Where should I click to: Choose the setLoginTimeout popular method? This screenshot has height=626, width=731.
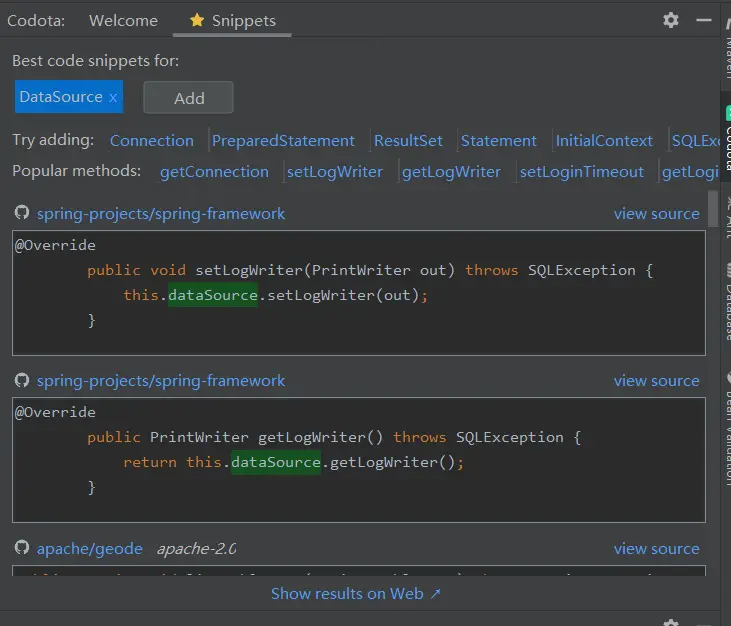[x=581, y=172]
